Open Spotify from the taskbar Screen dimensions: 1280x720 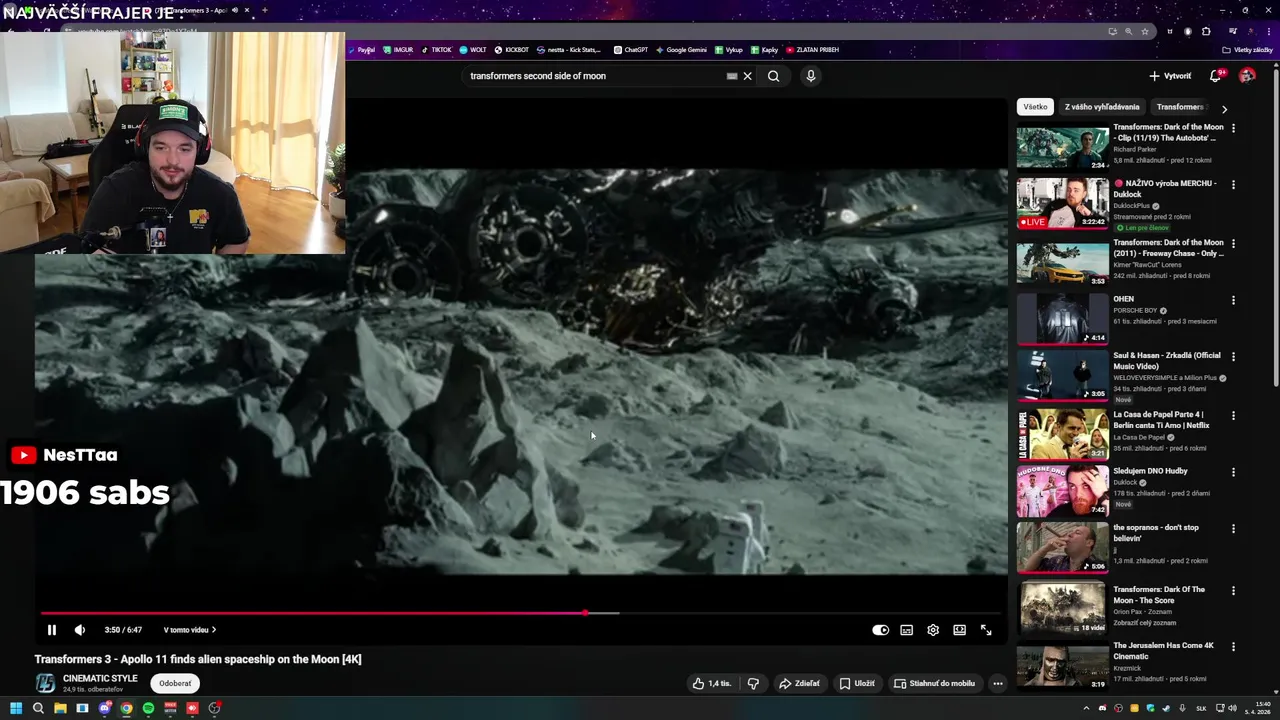[x=148, y=708]
